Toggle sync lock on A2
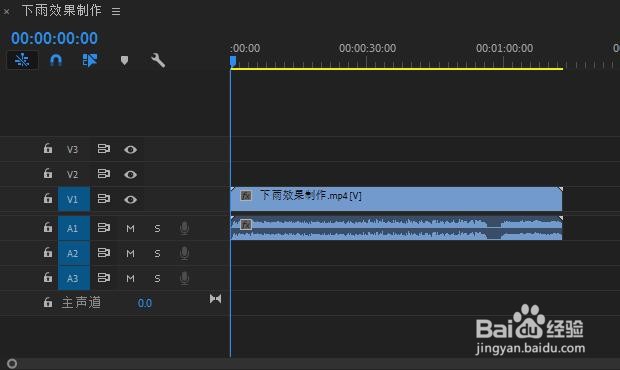The height and width of the screenshot is (370, 620). tap(104, 253)
